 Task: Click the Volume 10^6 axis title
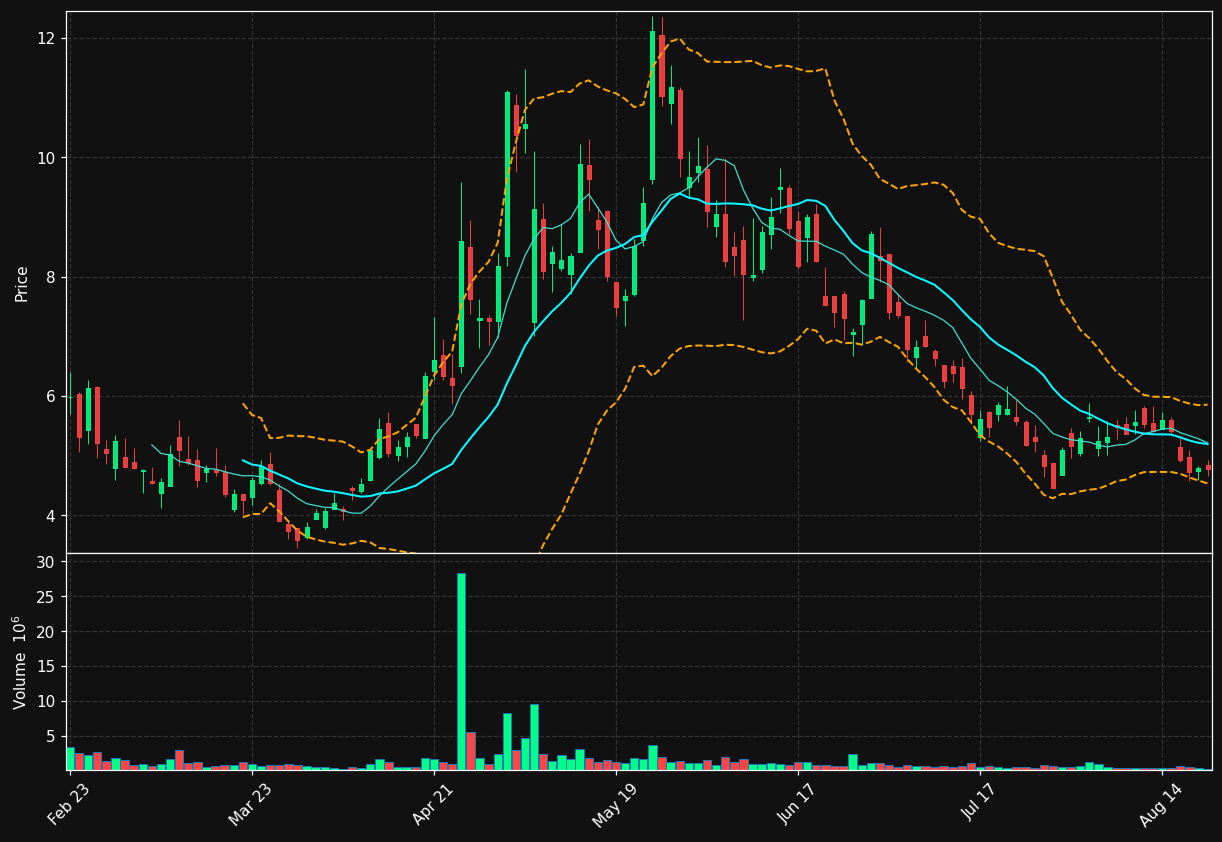[x=20, y=662]
